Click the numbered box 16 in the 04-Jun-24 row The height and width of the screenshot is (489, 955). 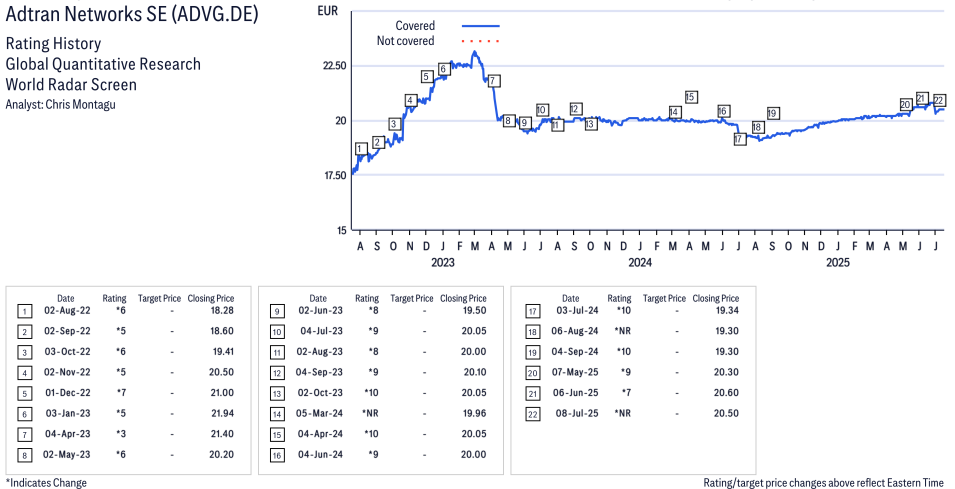[277, 456]
